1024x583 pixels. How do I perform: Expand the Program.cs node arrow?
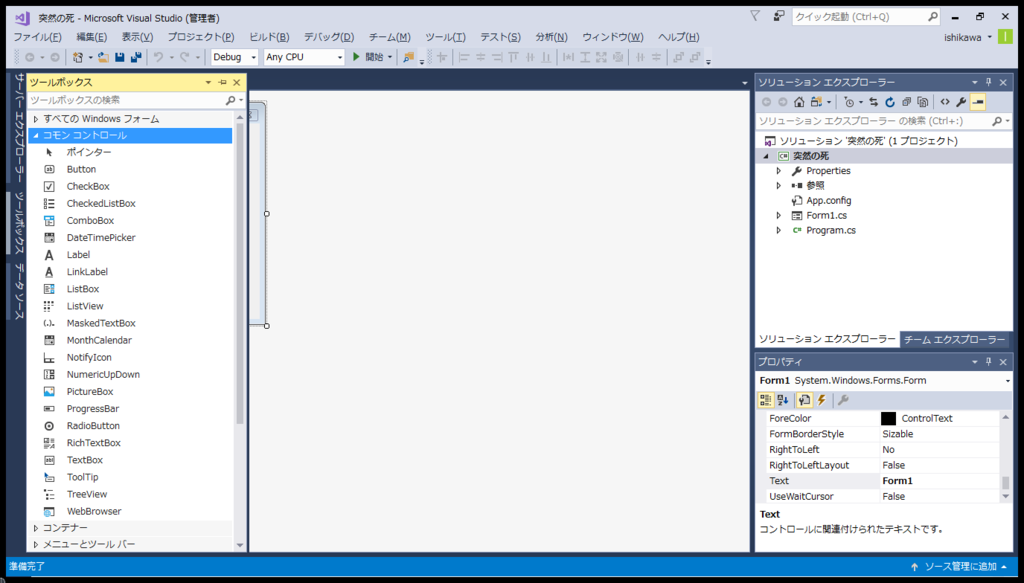(778, 230)
